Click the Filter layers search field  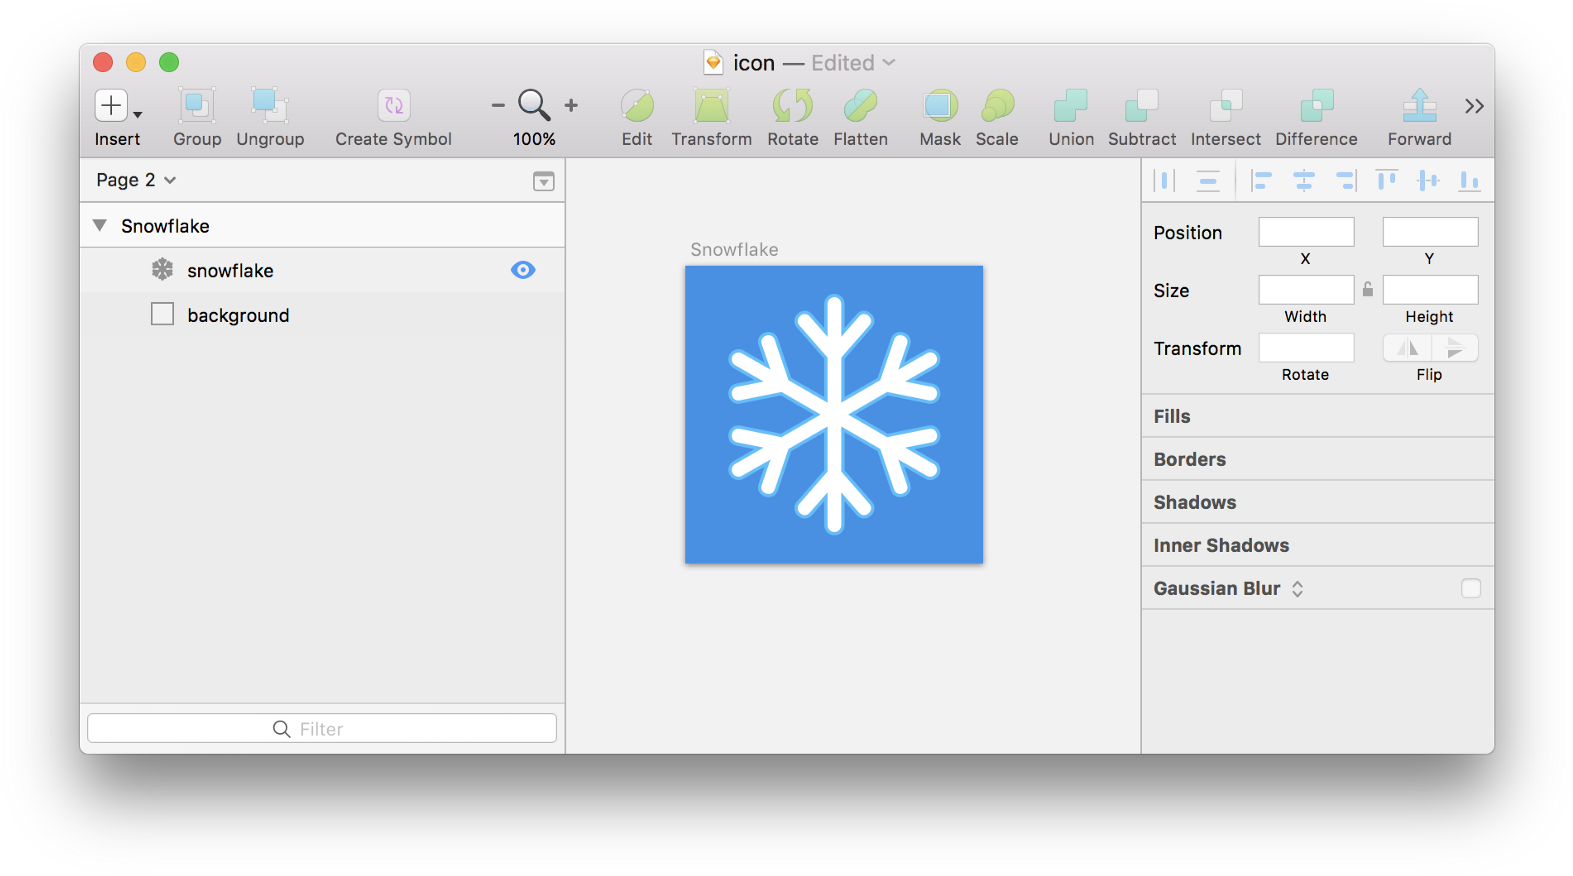(321, 728)
